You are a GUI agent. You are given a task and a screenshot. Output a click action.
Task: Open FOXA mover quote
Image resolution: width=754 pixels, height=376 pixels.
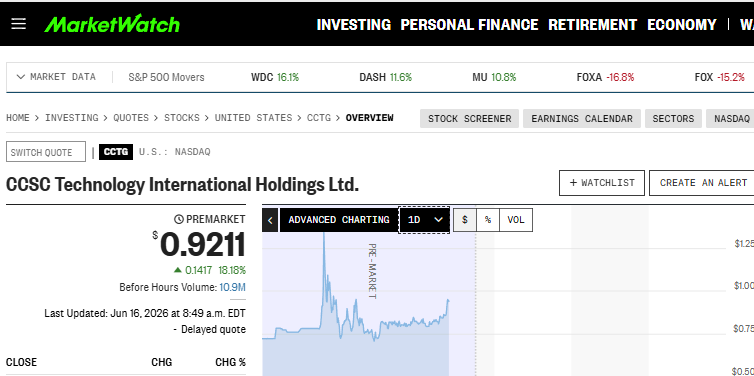point(605,77)
